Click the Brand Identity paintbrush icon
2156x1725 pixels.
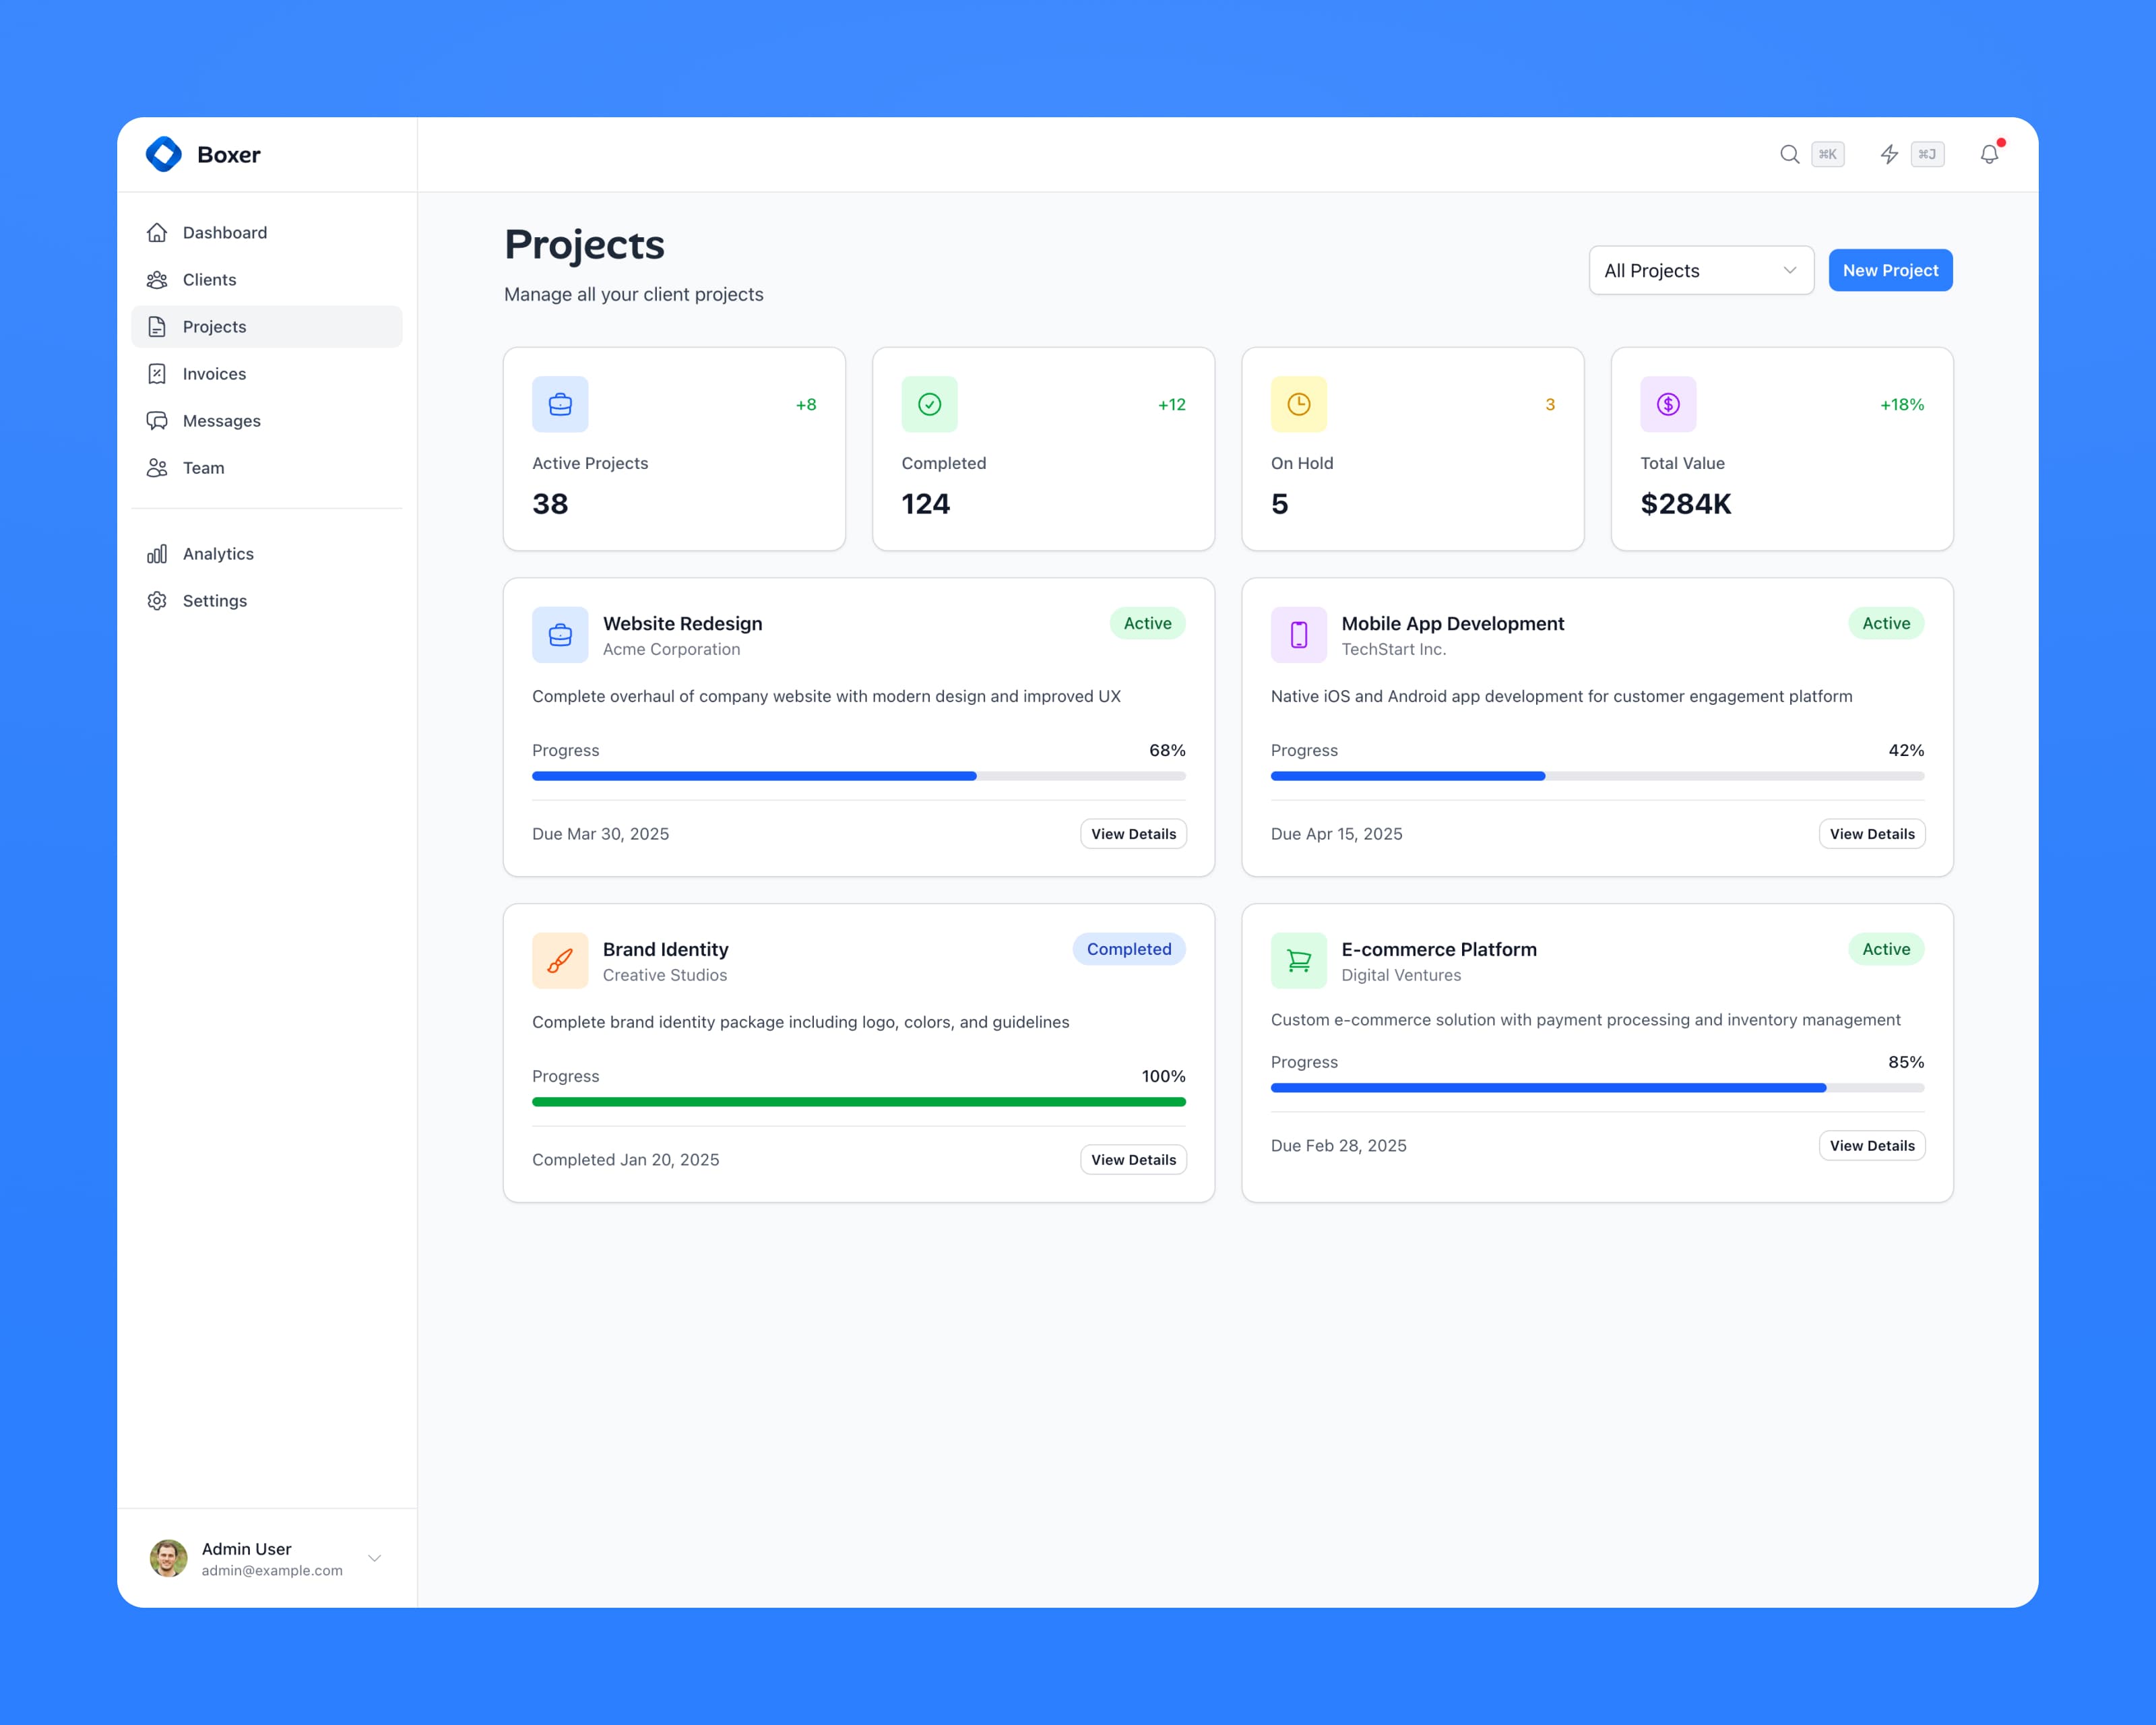coord(560,960)
